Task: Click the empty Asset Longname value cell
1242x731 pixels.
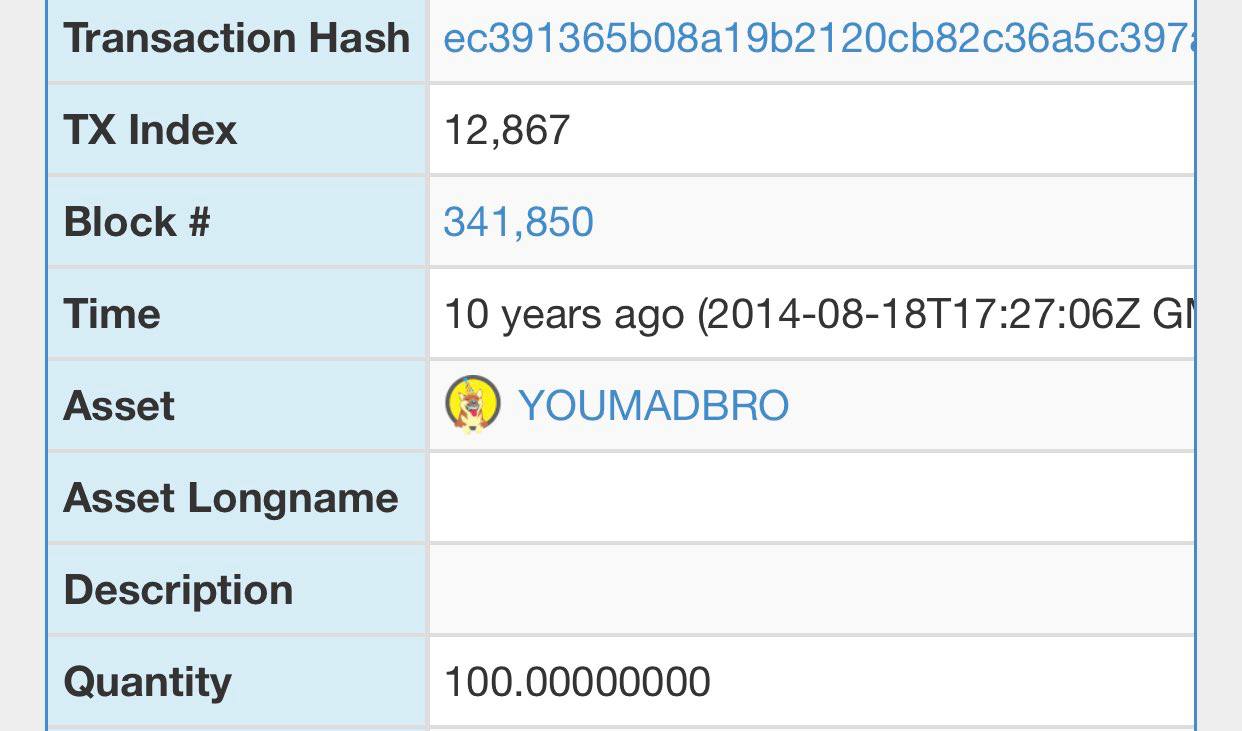Action: [x=811, y=498]
